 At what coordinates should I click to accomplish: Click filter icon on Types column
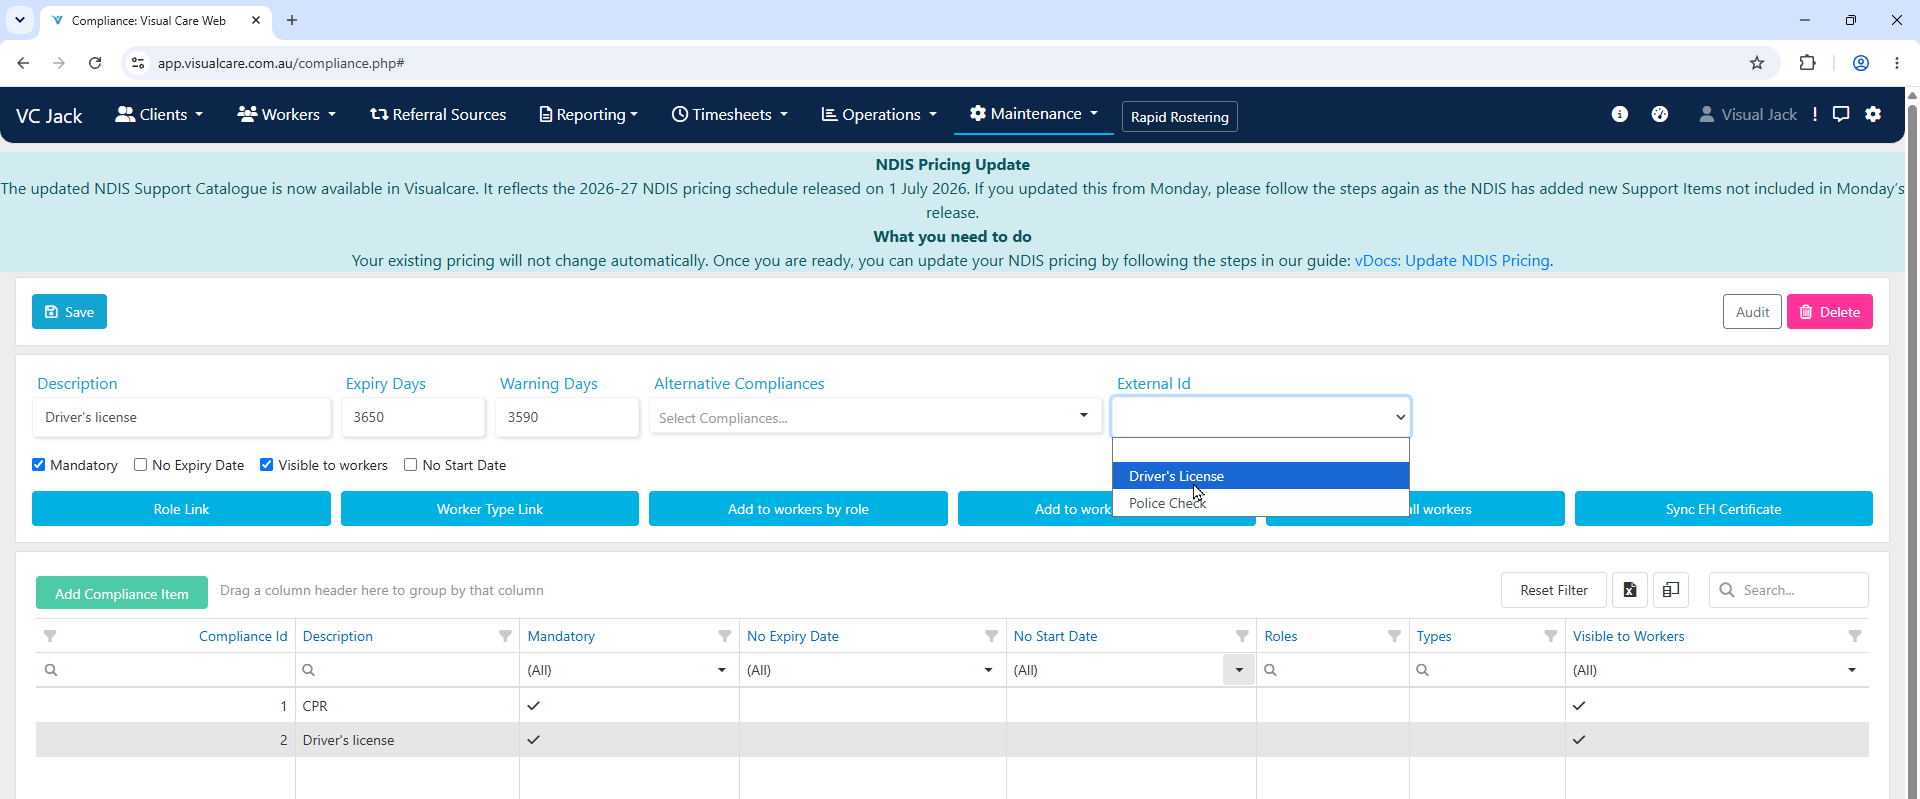1550,636
